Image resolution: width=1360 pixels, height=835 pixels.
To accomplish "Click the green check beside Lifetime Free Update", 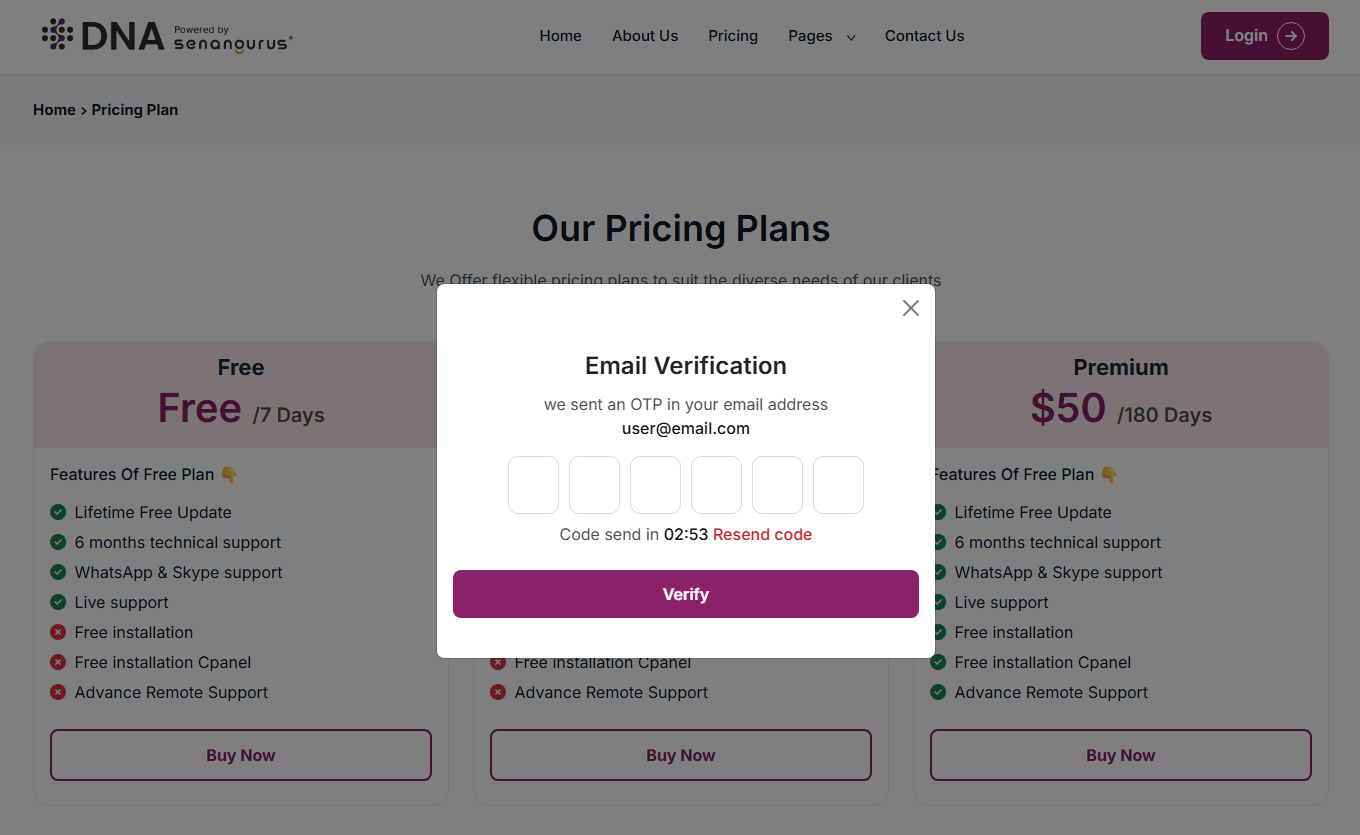I will [58, 512].
